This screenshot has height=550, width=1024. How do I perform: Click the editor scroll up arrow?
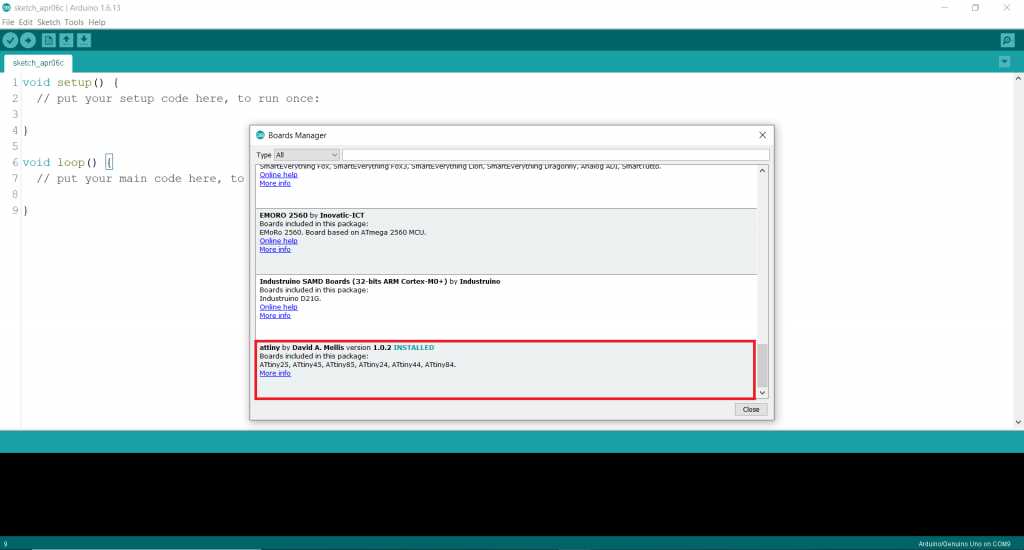coord(1018,78)
